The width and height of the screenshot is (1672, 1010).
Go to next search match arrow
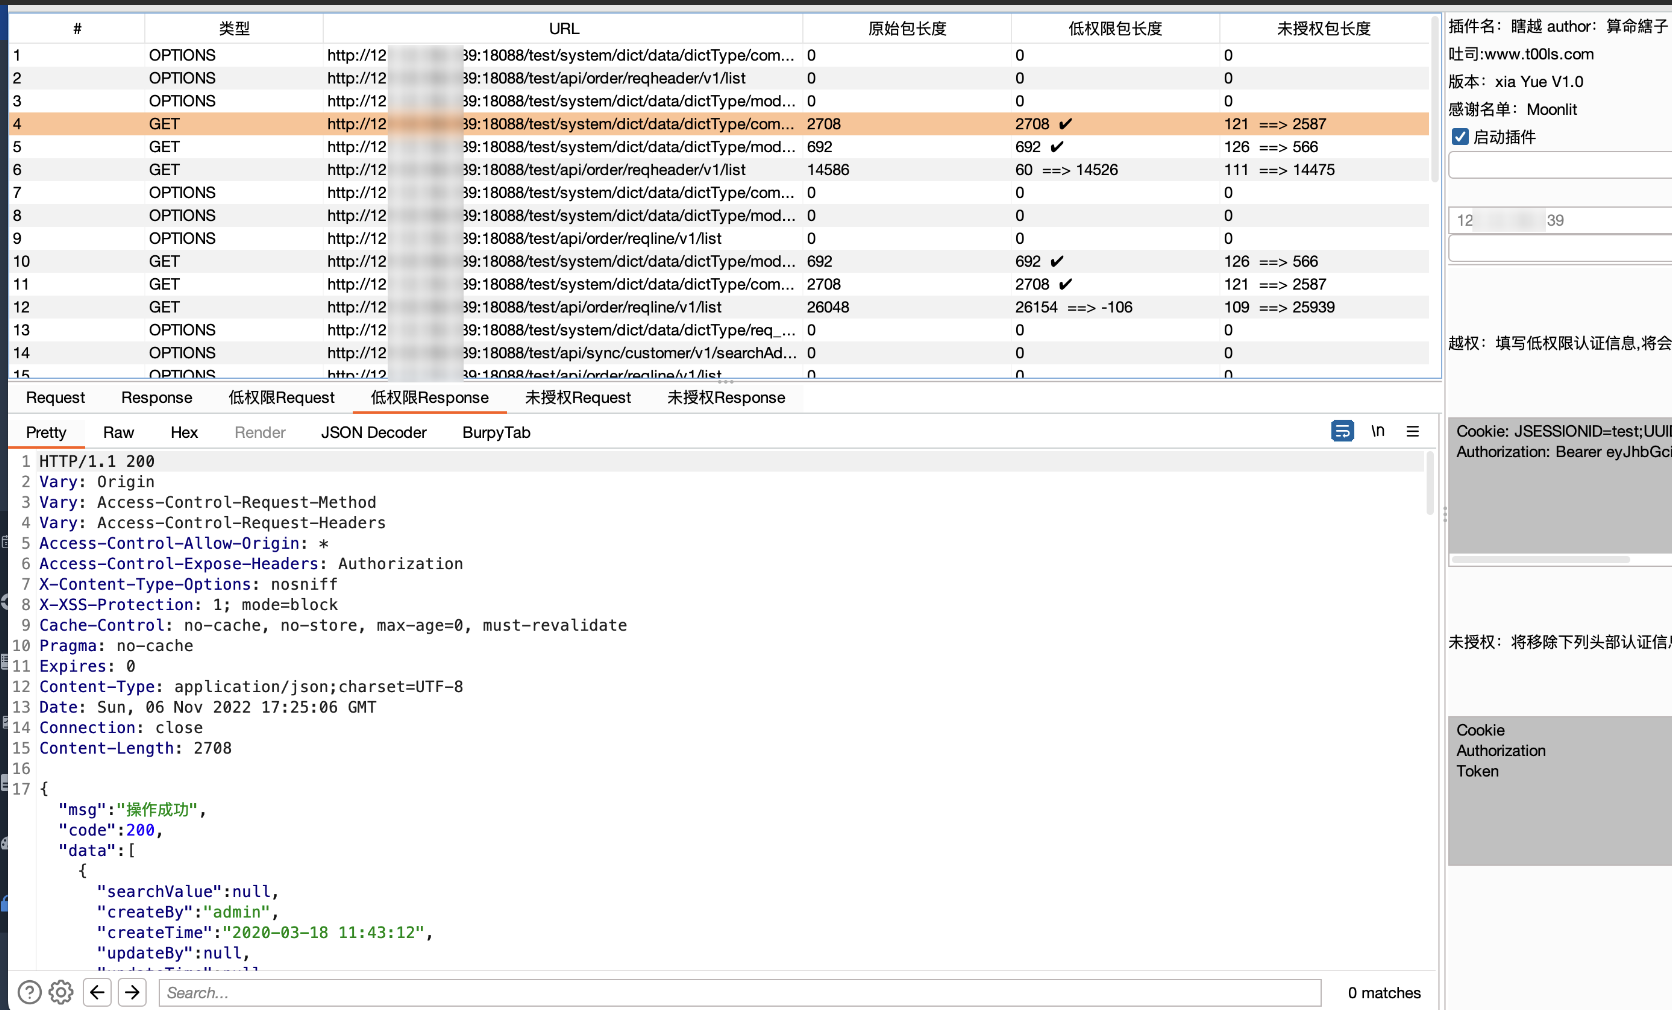point(132,992)
